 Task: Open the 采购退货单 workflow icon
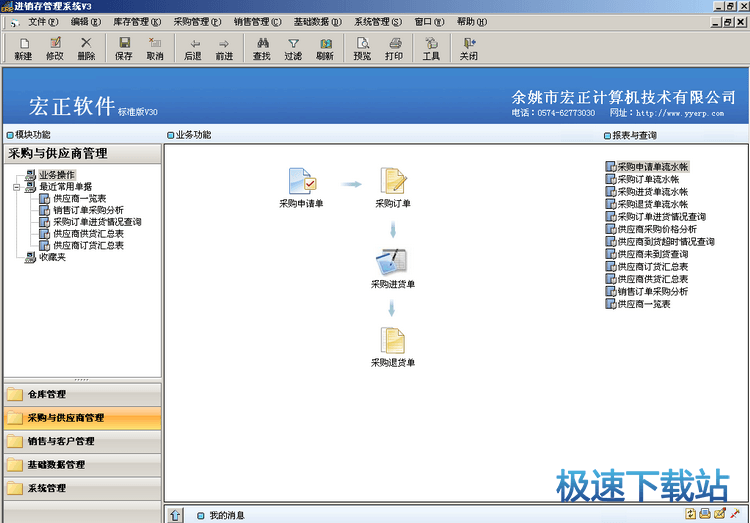pyautogui.click(x=392, y=341)
